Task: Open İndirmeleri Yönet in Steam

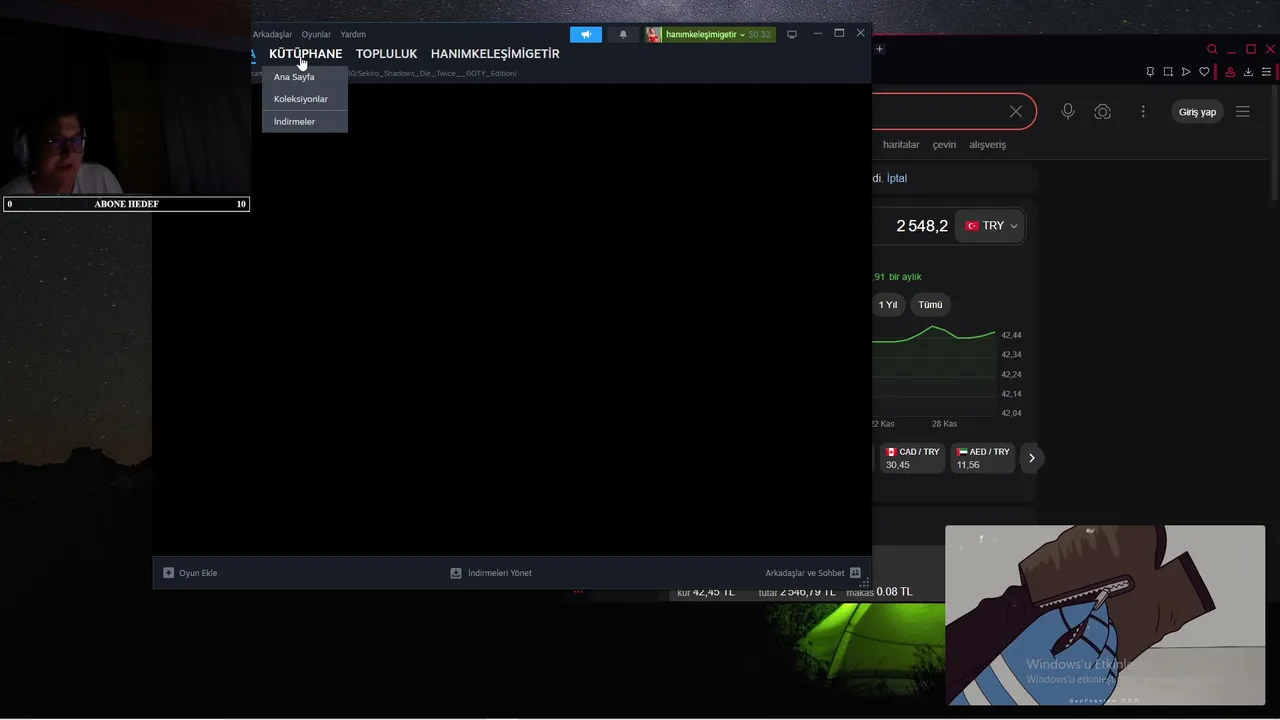Action: pos(491,573)
